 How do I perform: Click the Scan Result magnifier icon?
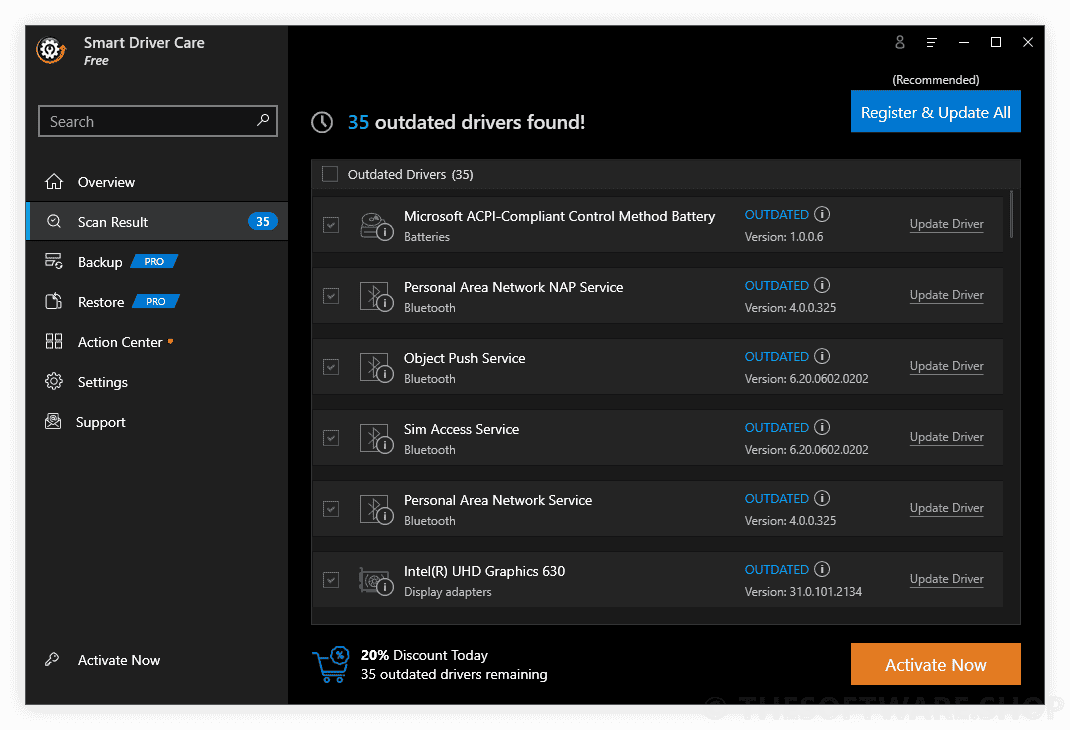[54, 222]
